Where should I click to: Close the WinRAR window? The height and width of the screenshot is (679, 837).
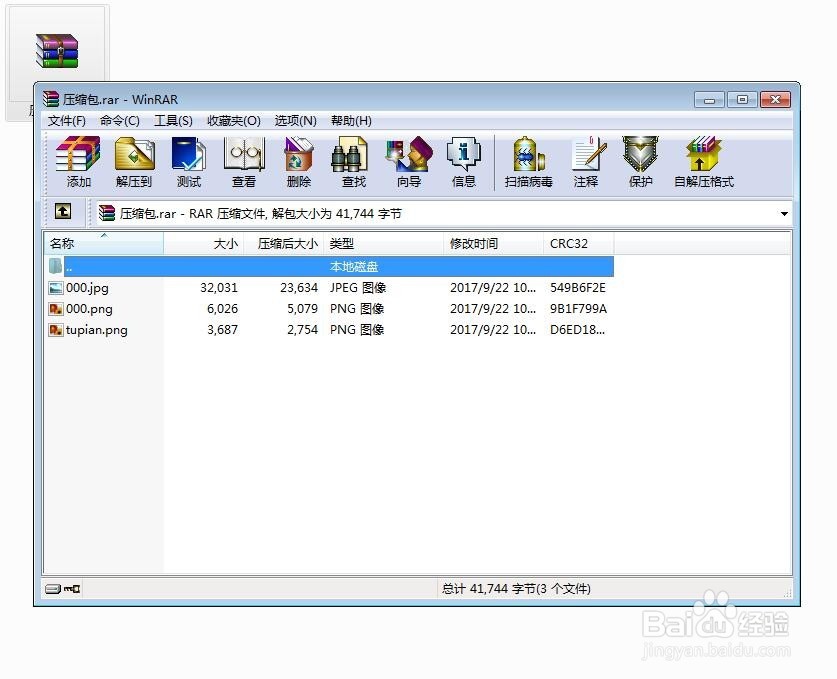click(x=776, y=100)
